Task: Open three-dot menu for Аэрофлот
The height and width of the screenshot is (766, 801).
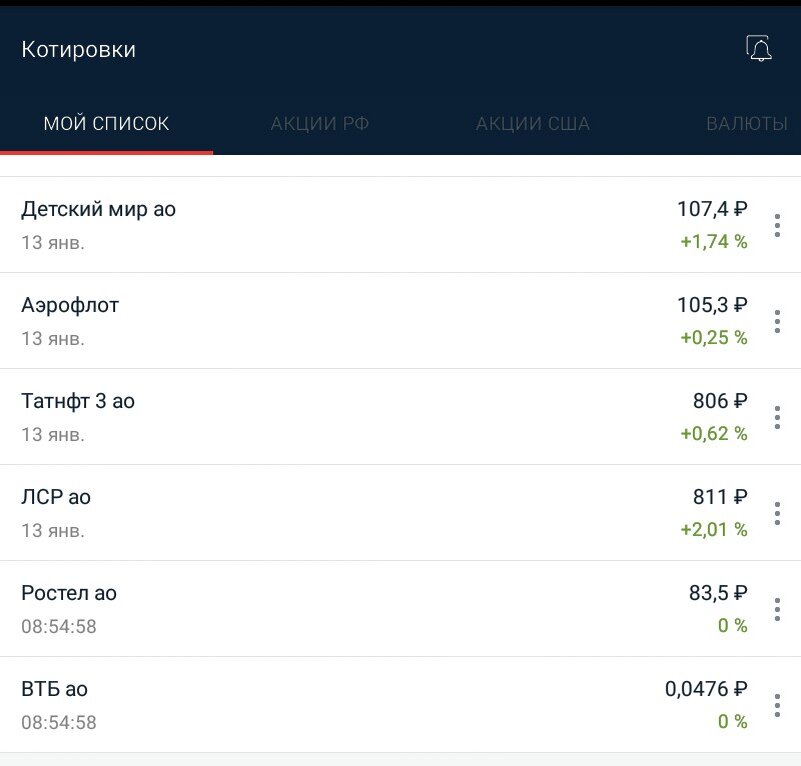Action: tap(777, 321)
